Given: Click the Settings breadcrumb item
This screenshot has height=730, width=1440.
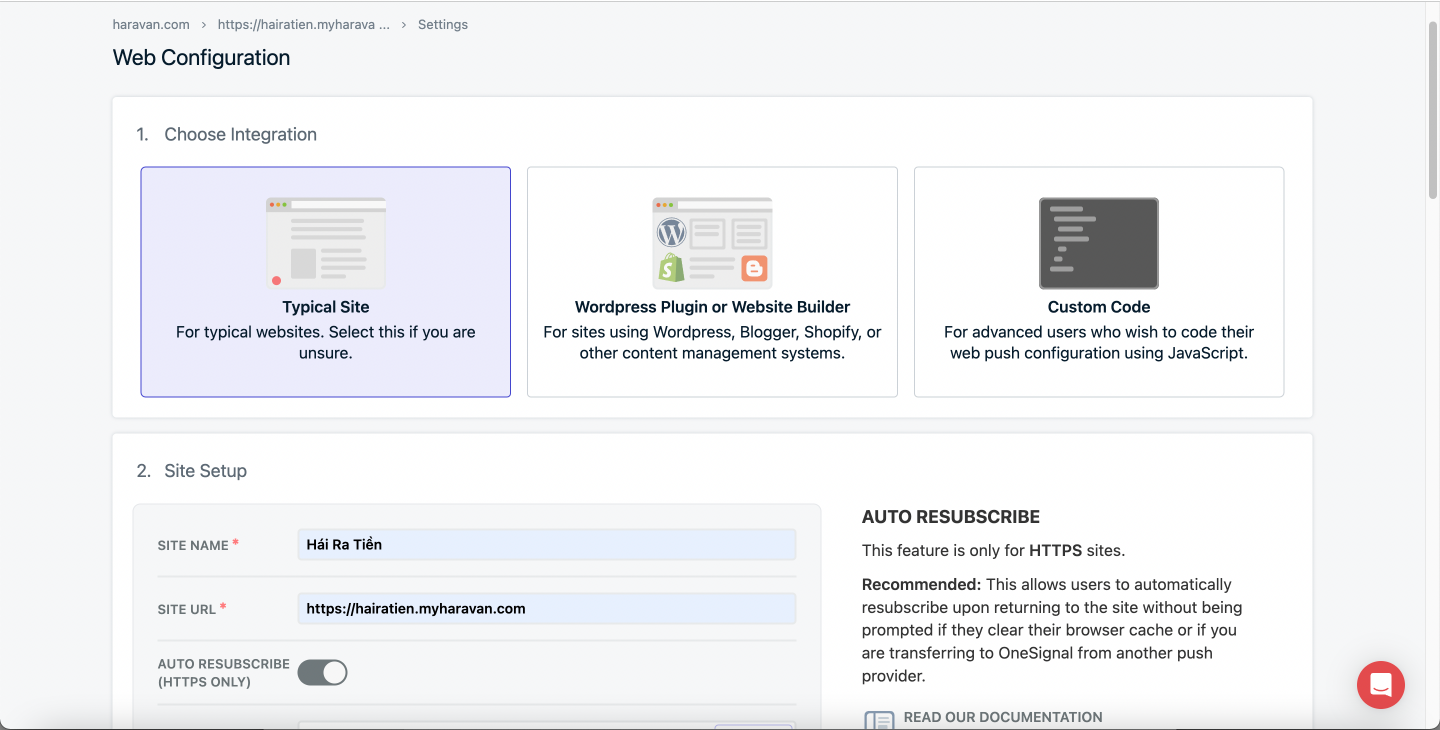Looking at the screenshot, I should tap(442, 24).
